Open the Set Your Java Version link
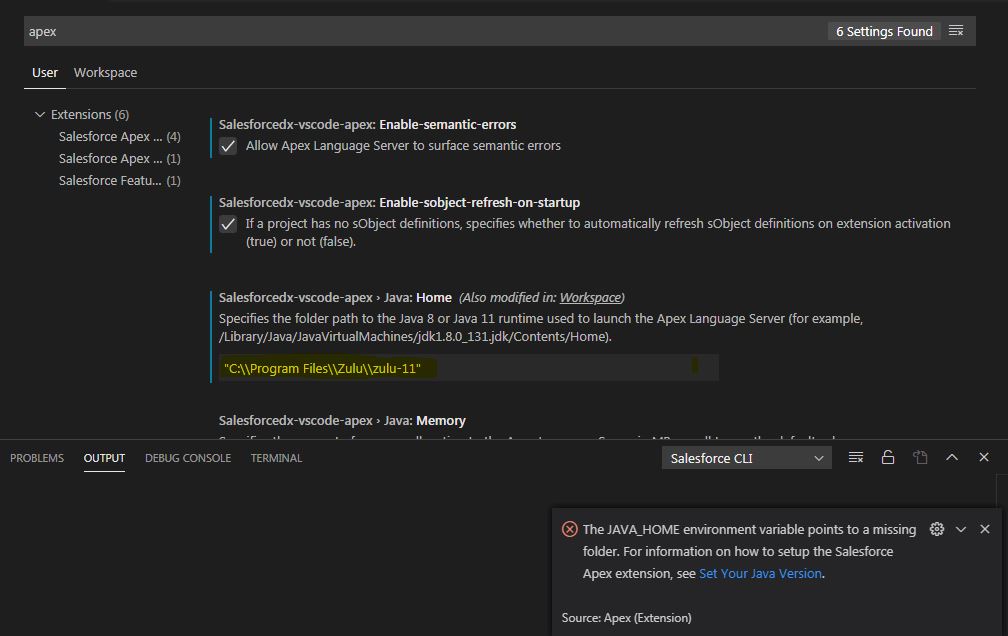Image resolution: width=1008 pixels, height=636 pixels. [x=760, y=574]
